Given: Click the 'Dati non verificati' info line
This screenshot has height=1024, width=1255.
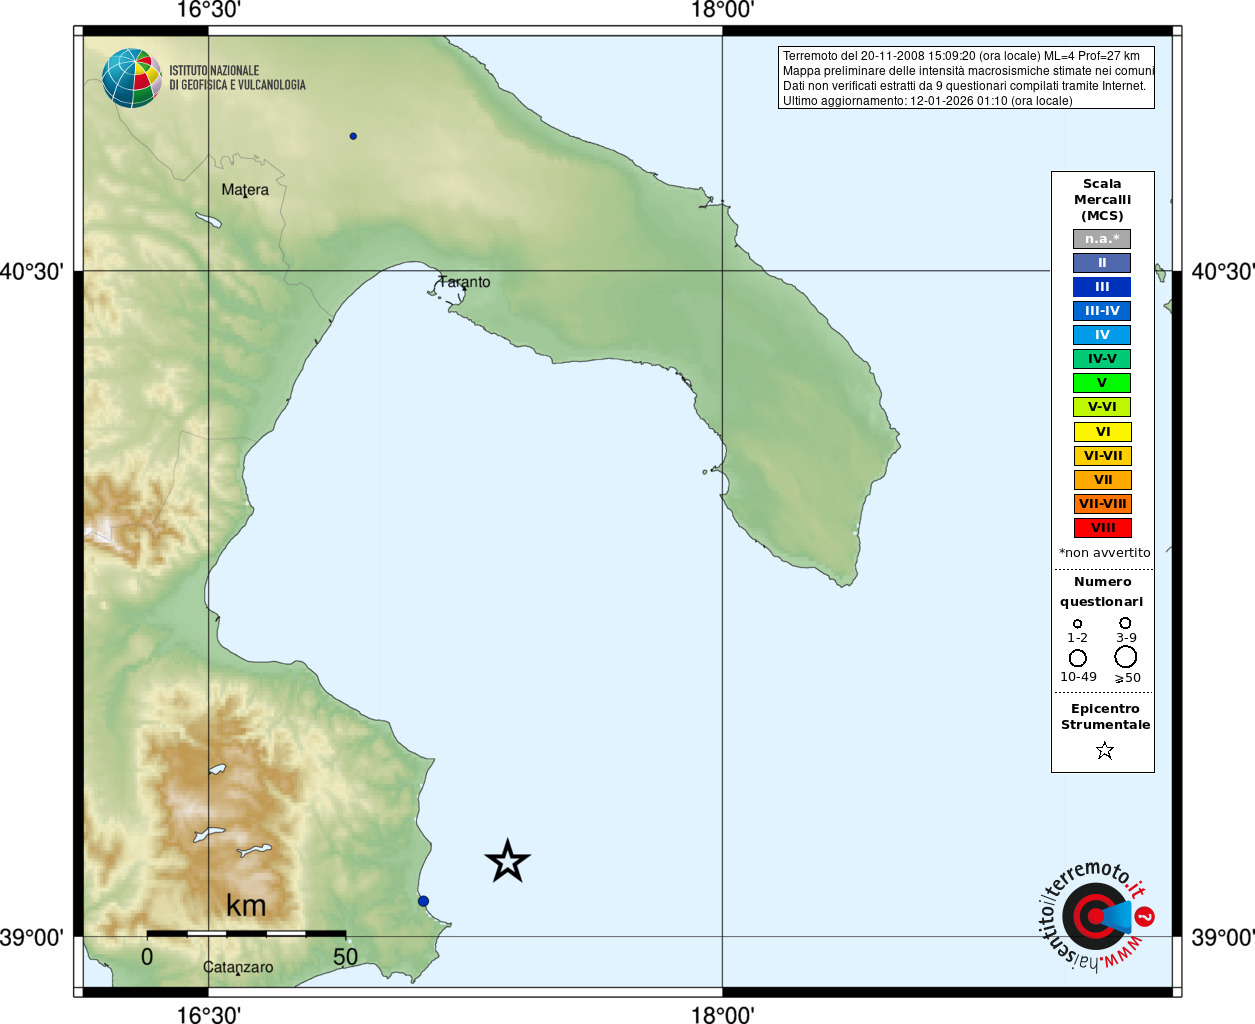Looking at the screenshot, I should [964, 86].
